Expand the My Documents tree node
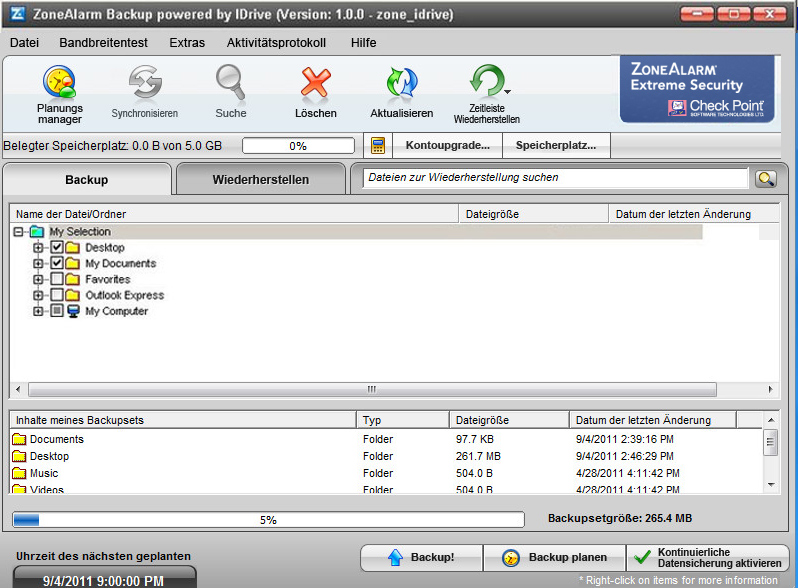The image size is (798, 588). pos(38,264)
